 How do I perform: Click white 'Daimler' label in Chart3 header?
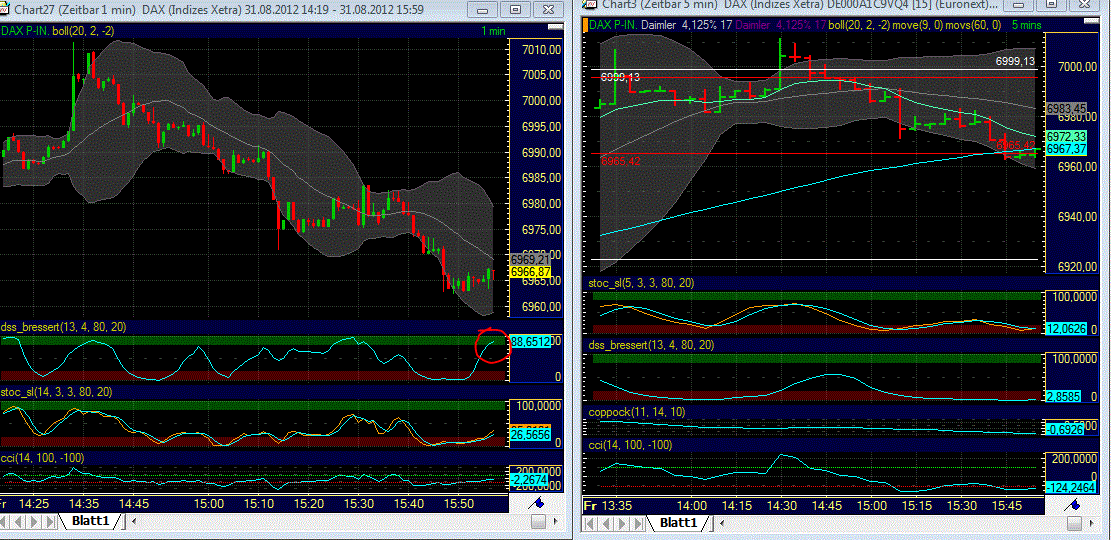(x=660, y=25)
